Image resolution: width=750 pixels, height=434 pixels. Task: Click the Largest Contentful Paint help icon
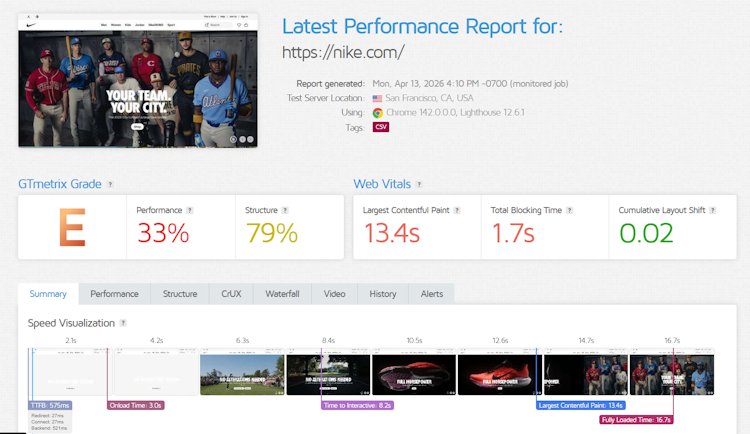tap(457, 210)
